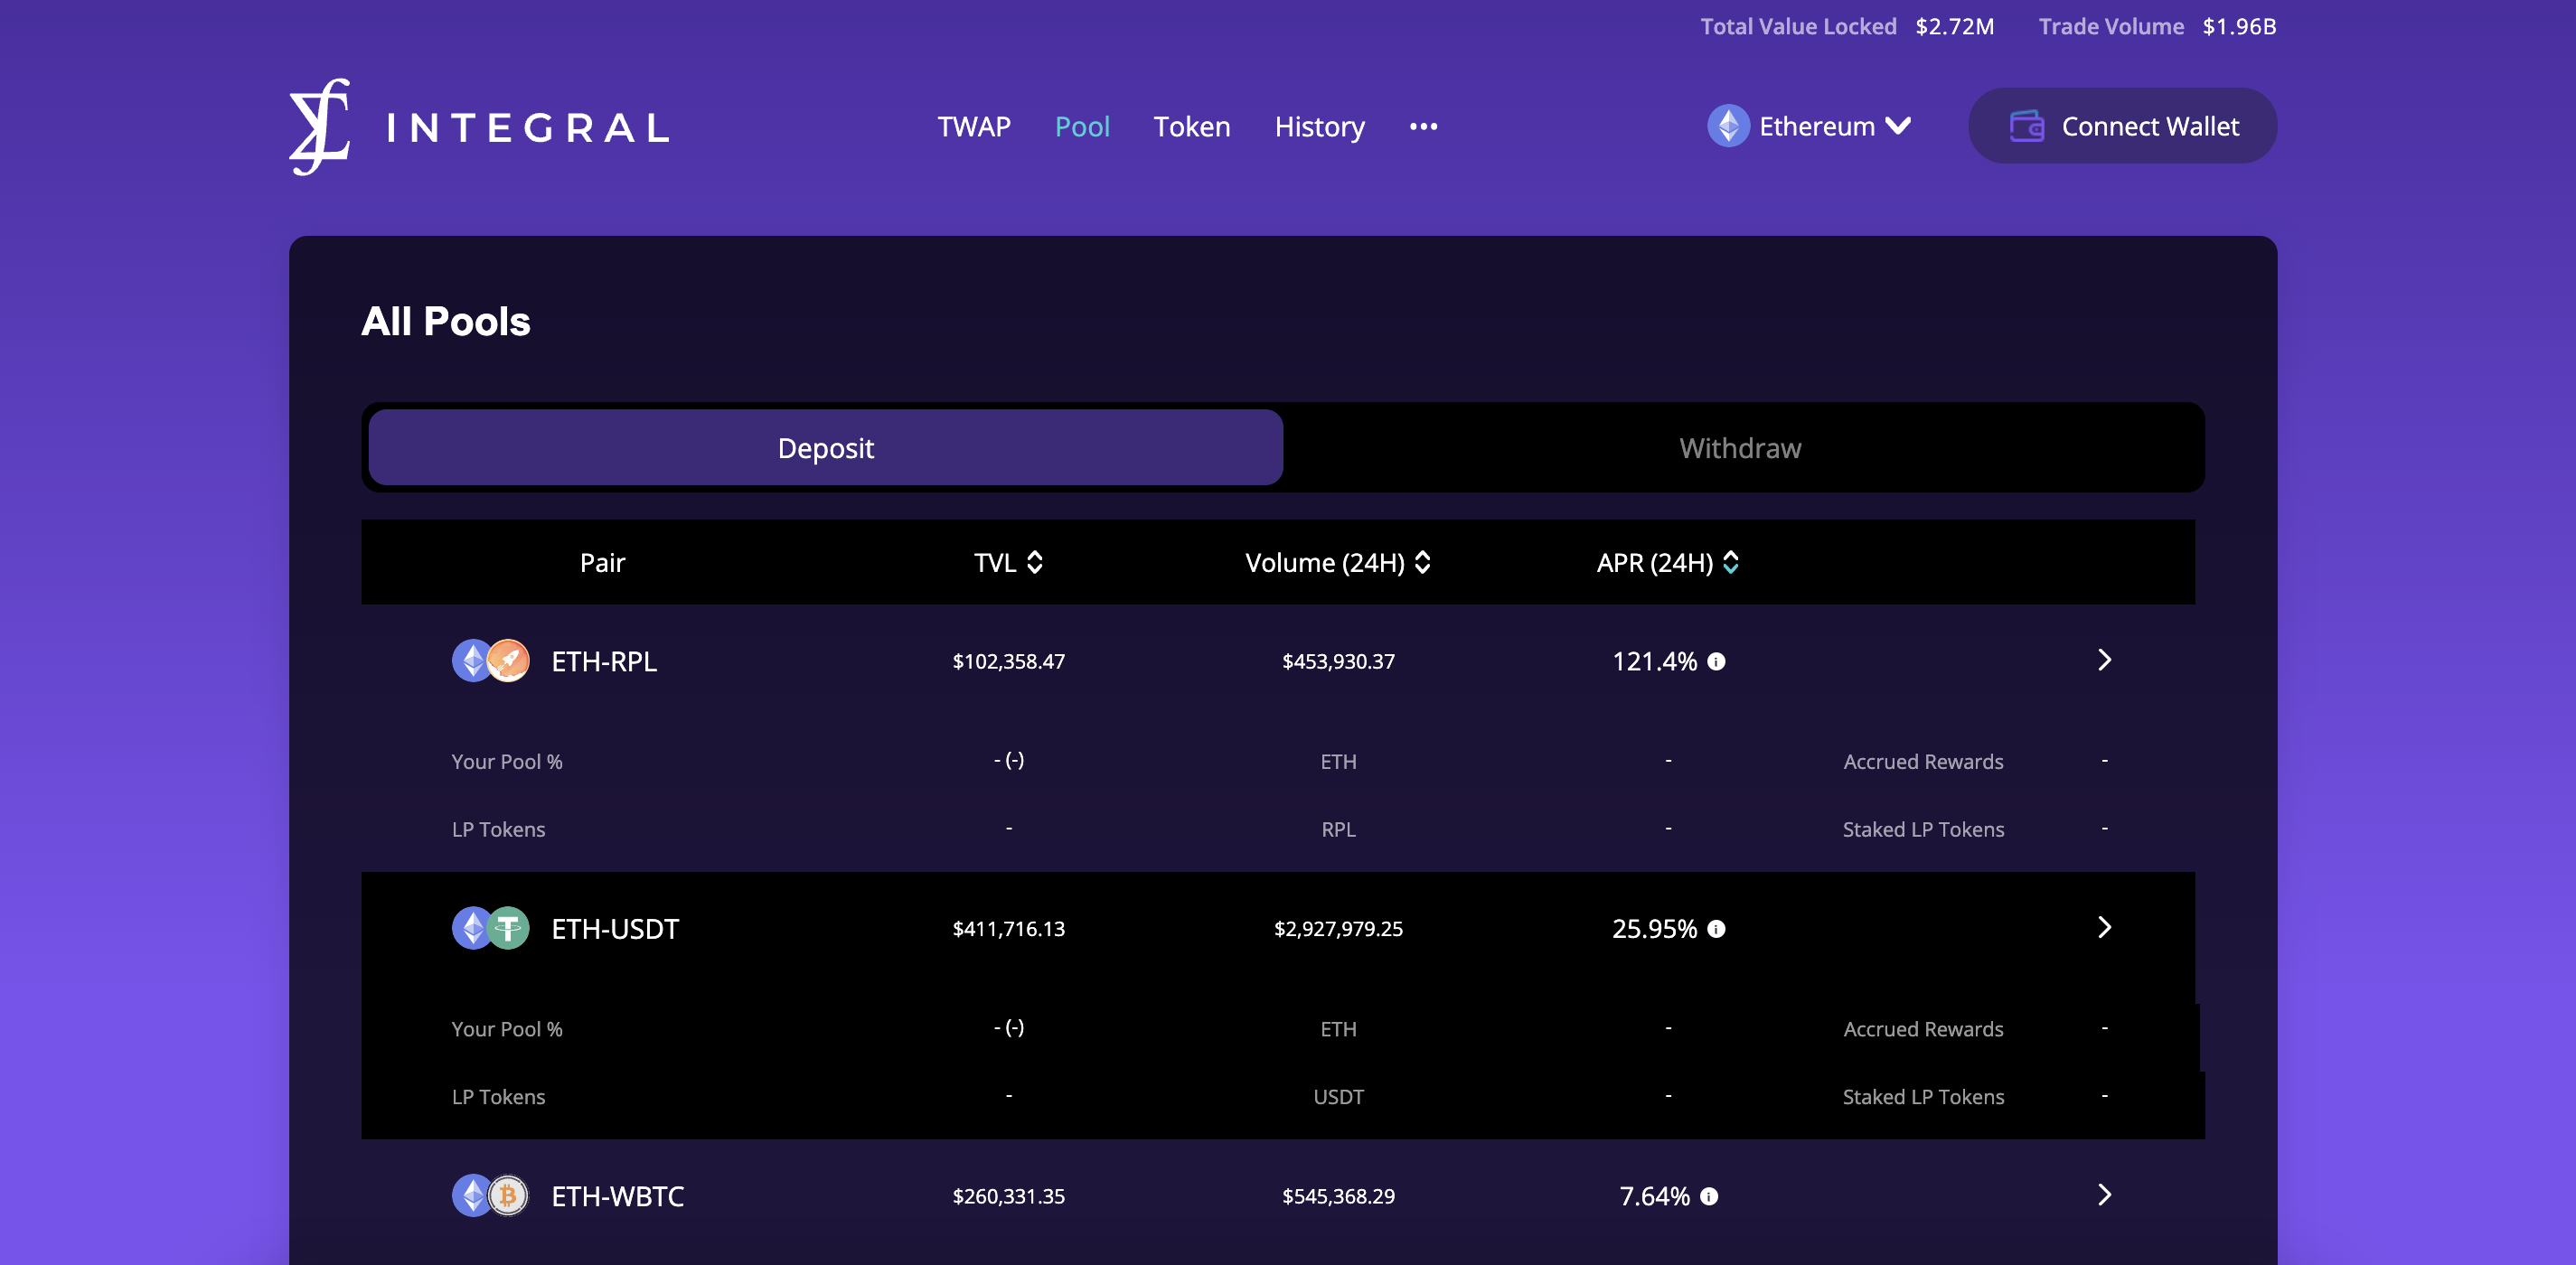Open the History page link
This screenshot has width=2576, height=1265.
pos(1319,127)
